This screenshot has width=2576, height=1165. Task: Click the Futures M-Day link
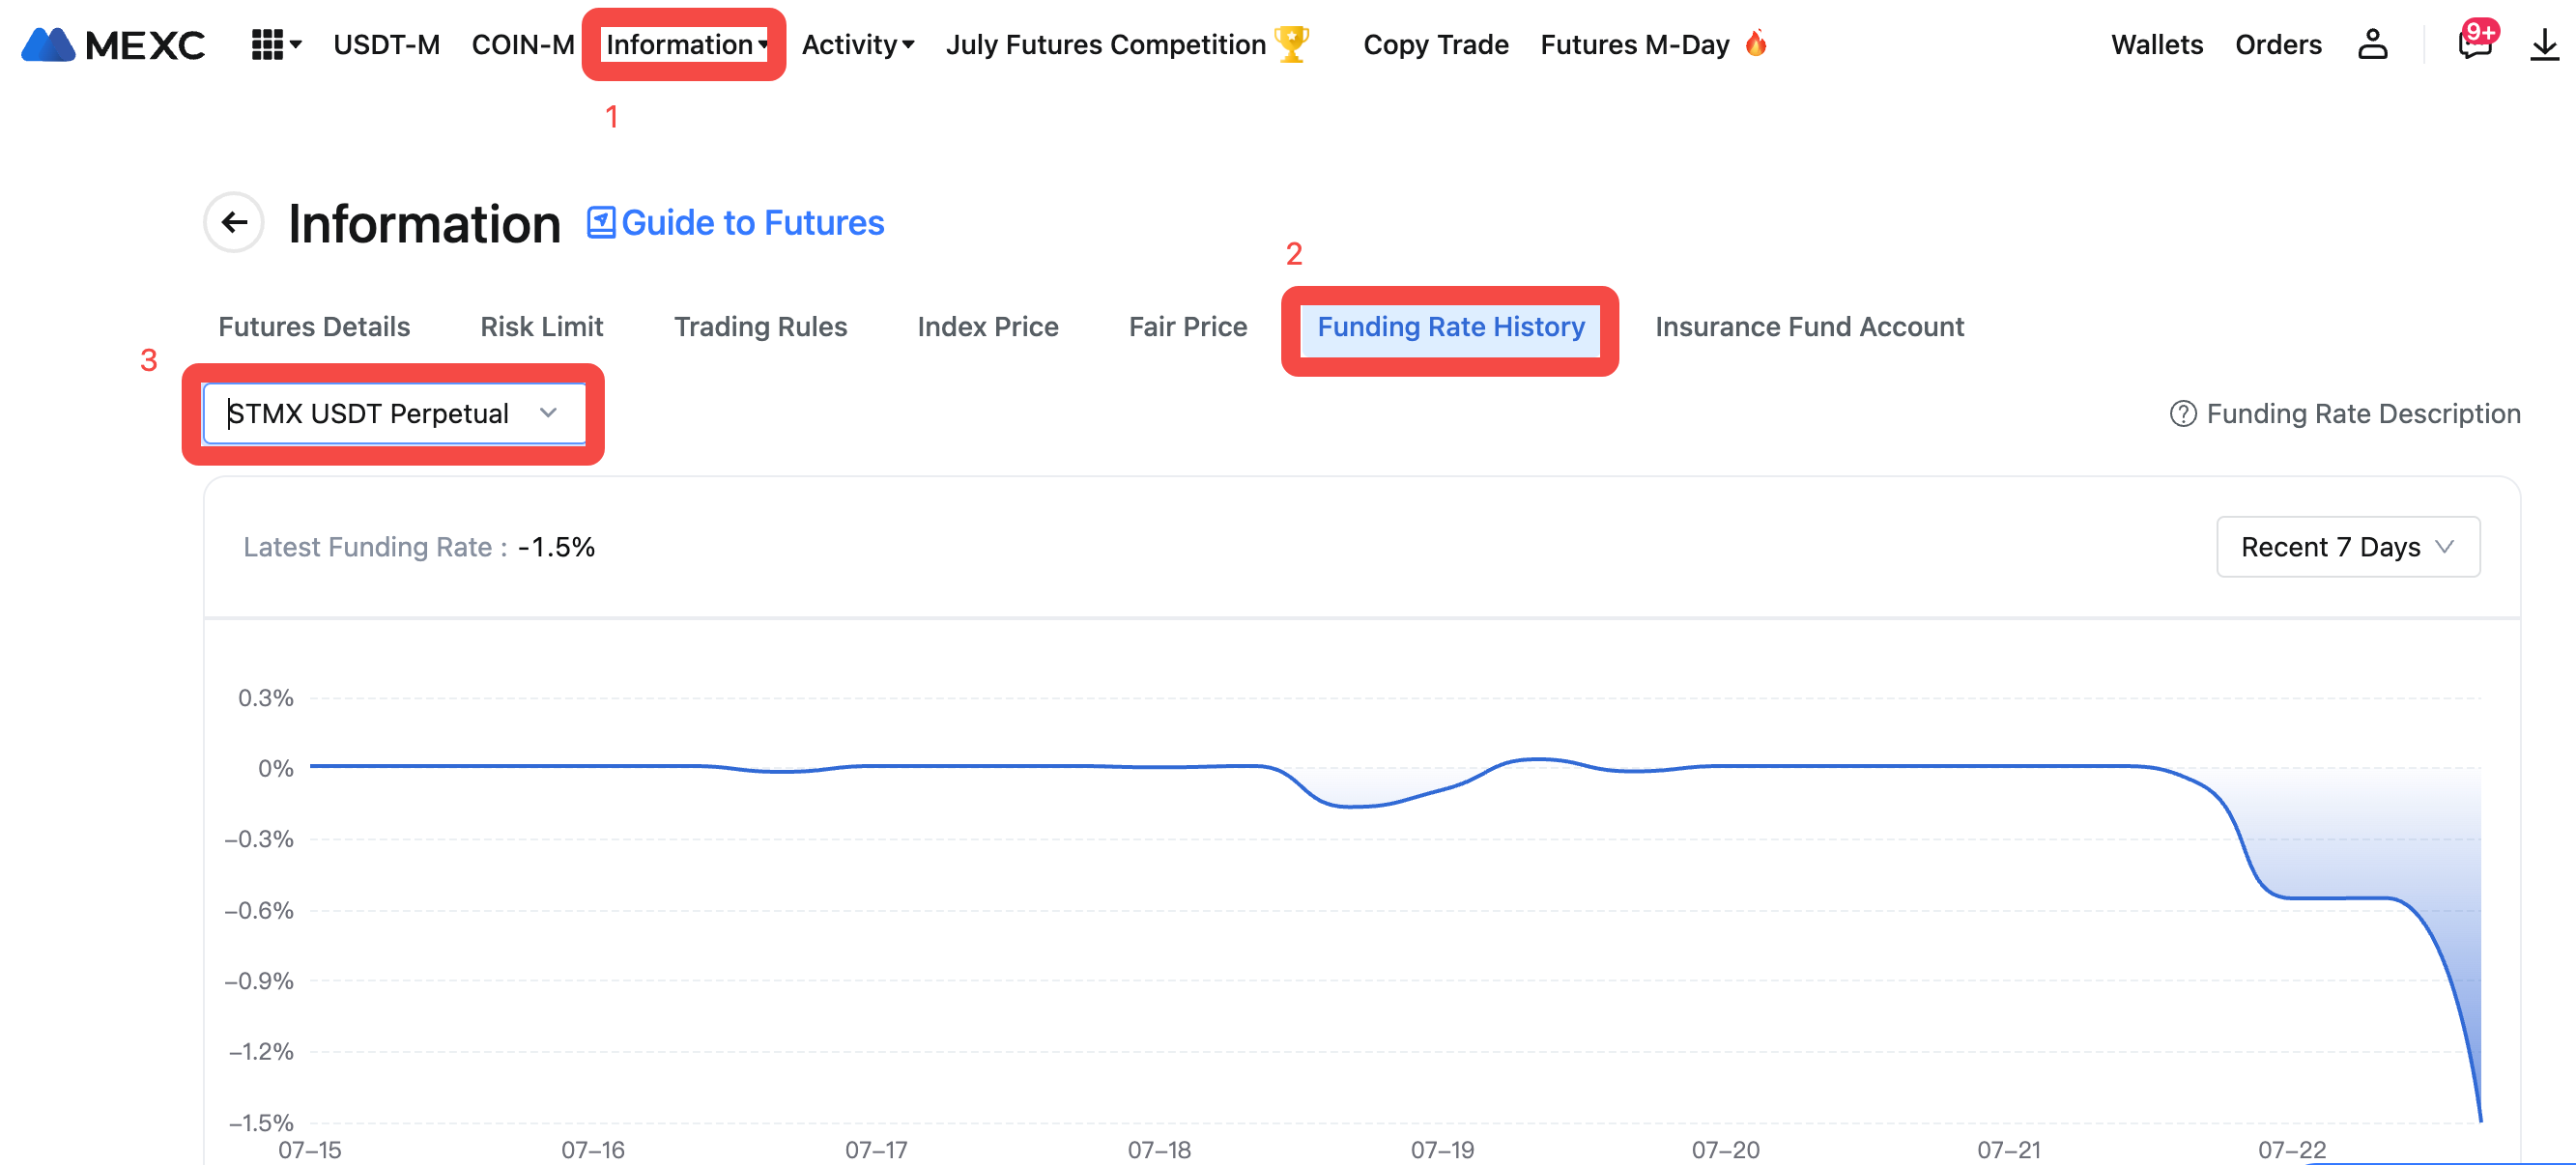coord(1634,44)
